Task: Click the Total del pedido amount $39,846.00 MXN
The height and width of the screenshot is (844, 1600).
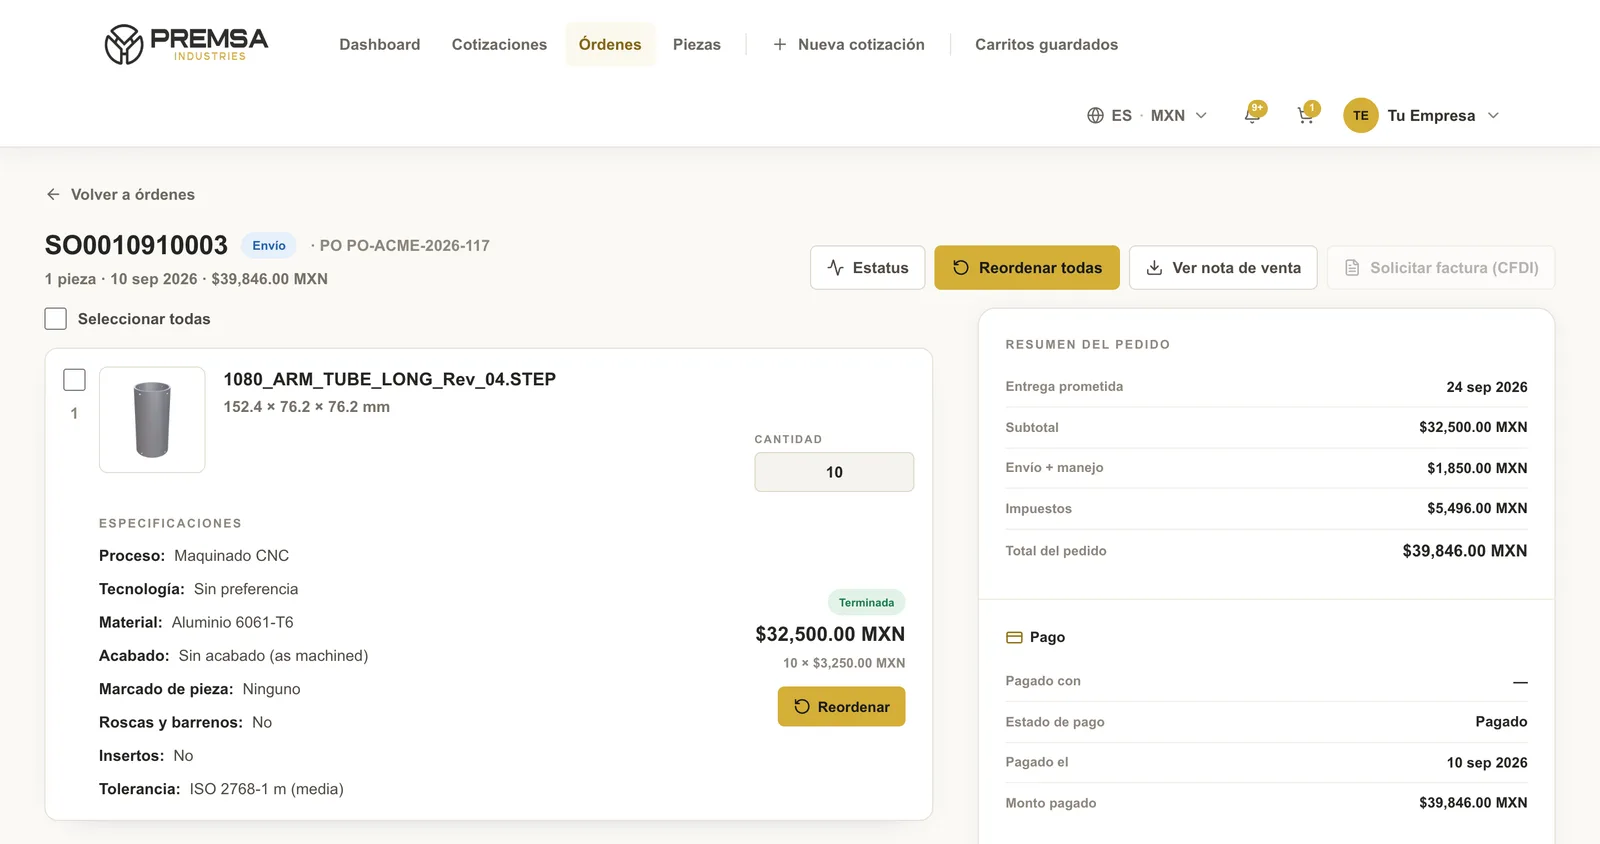Action: [x=1465, y=551]
